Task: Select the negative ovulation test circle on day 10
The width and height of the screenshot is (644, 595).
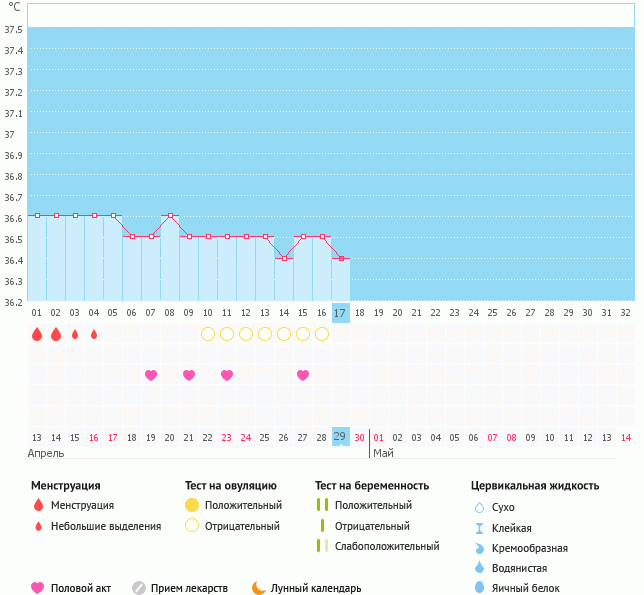Action: point(208,334)
